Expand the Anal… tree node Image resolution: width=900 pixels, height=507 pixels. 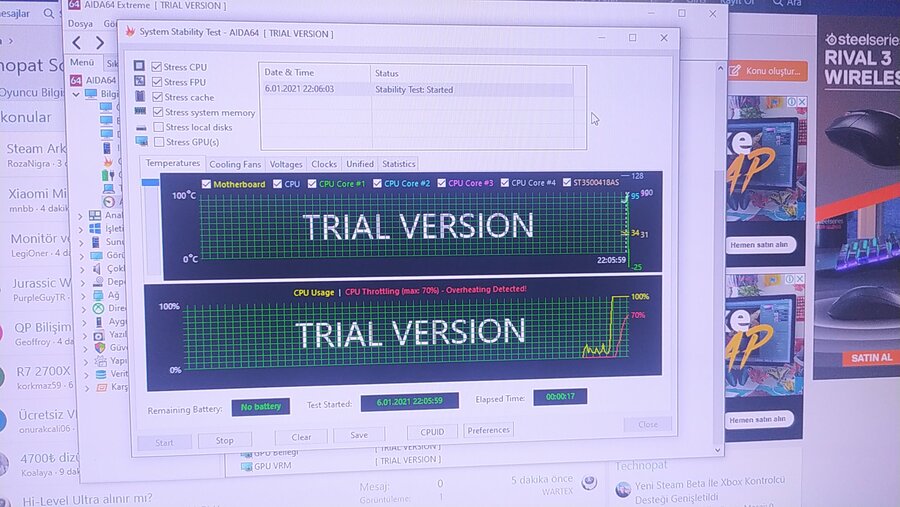(x=80, y=216)
